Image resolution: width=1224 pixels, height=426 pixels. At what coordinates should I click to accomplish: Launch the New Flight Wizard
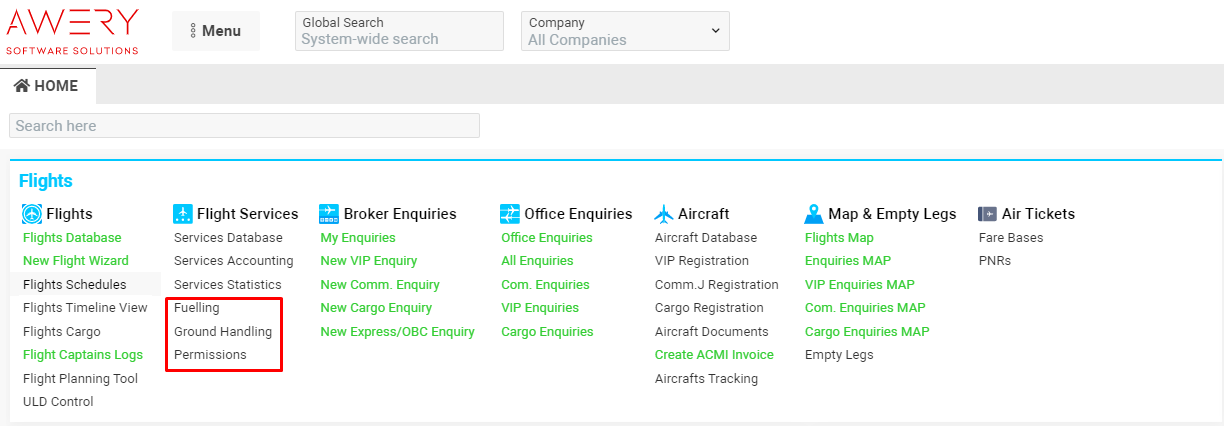tap(76, 261)
